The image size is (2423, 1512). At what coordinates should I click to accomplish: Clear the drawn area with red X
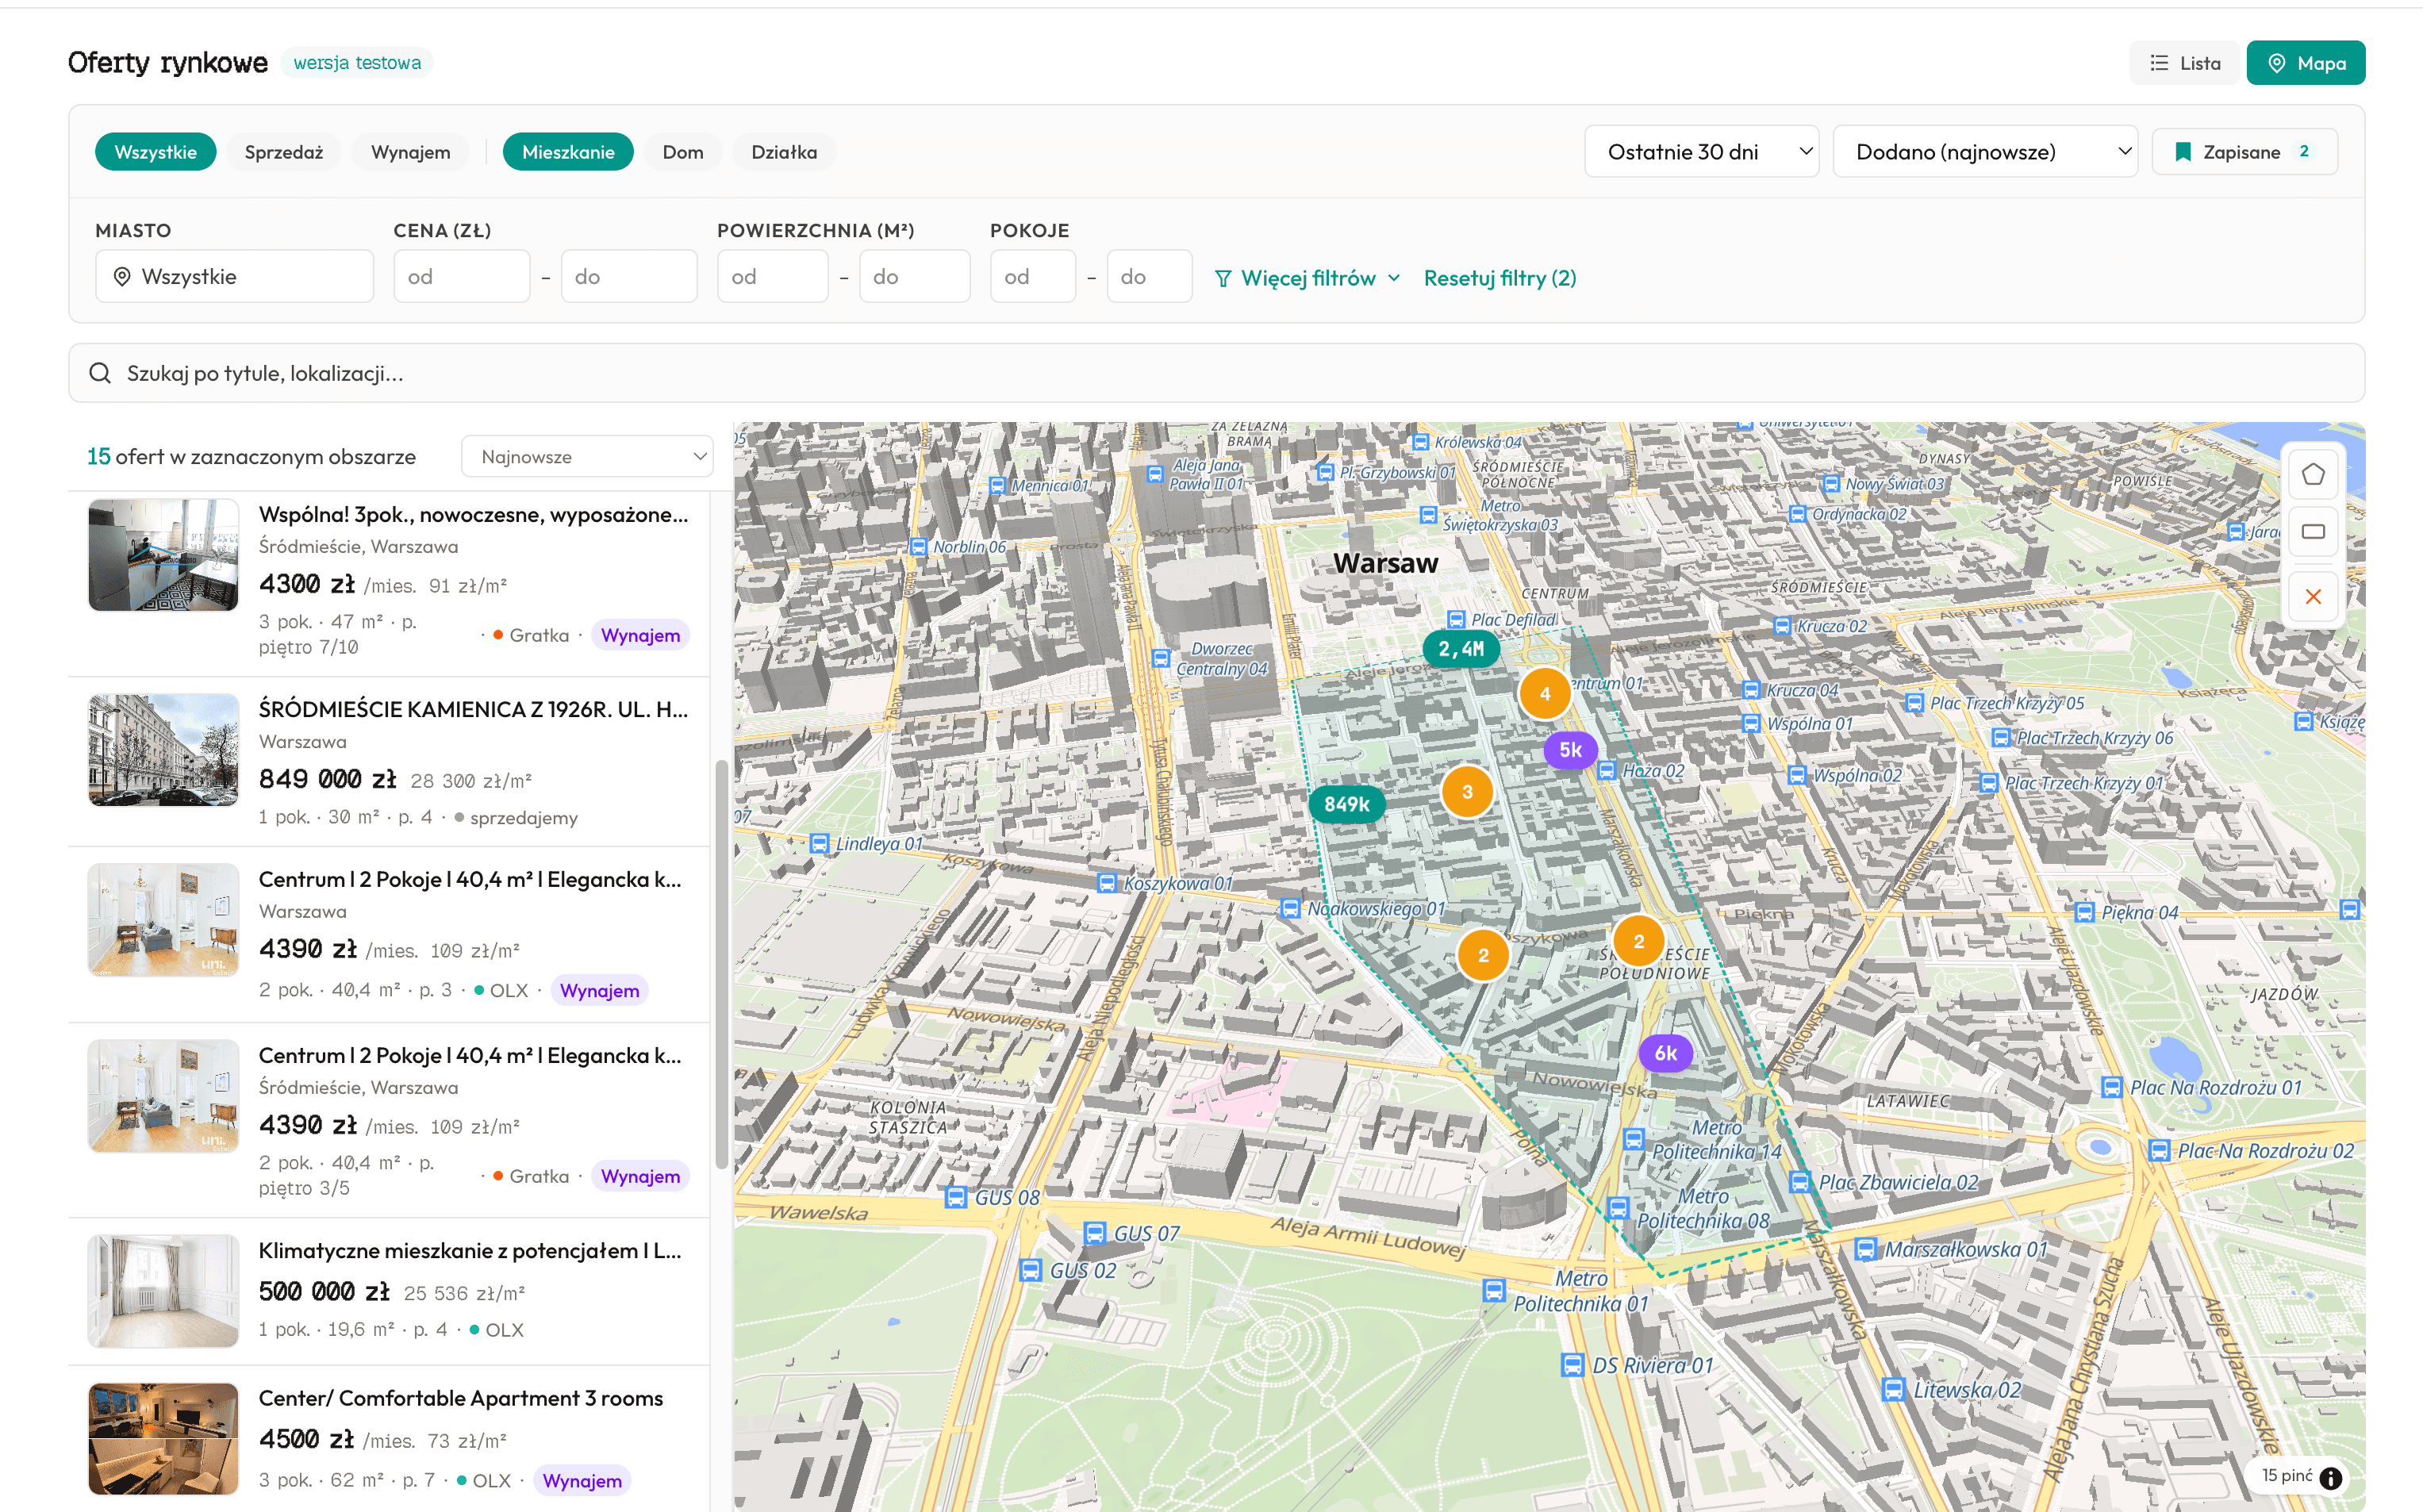click(x=2312, y=597)
